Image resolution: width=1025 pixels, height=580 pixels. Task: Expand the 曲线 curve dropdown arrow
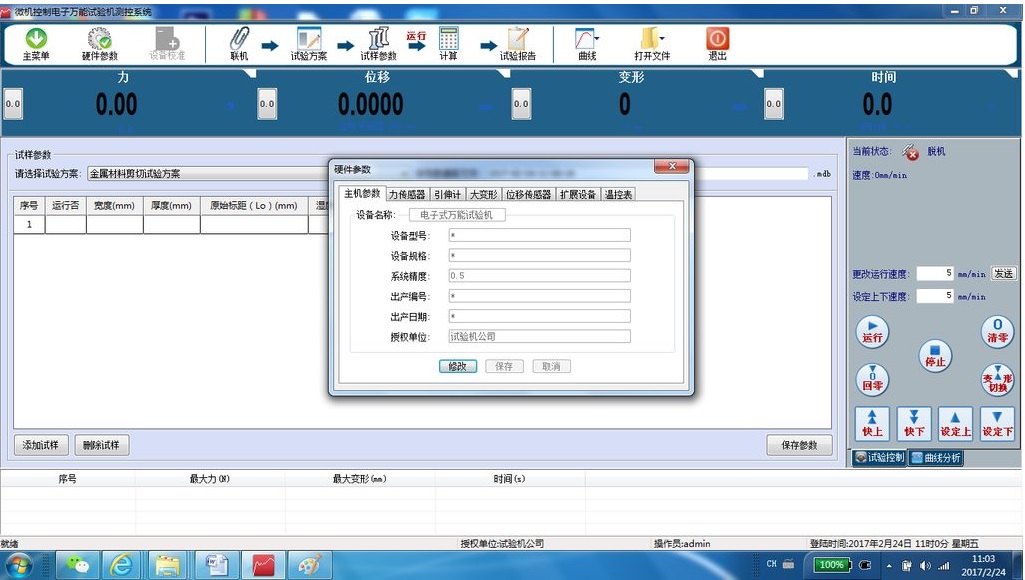click(x=597, y=39)
